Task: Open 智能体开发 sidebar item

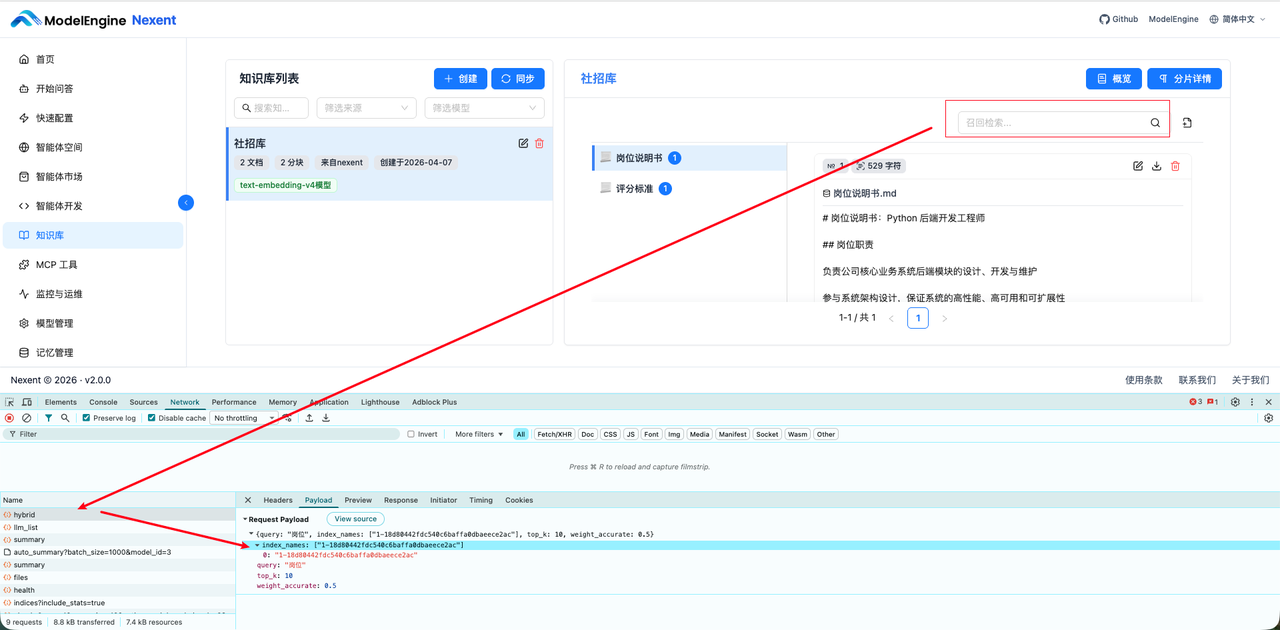Action: pyautogui.click(x=92, y=206)
